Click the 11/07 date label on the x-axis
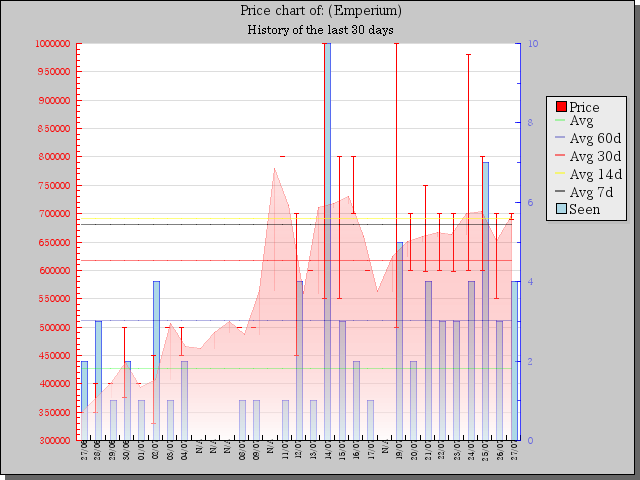640x480 pixels. point(285,451)
